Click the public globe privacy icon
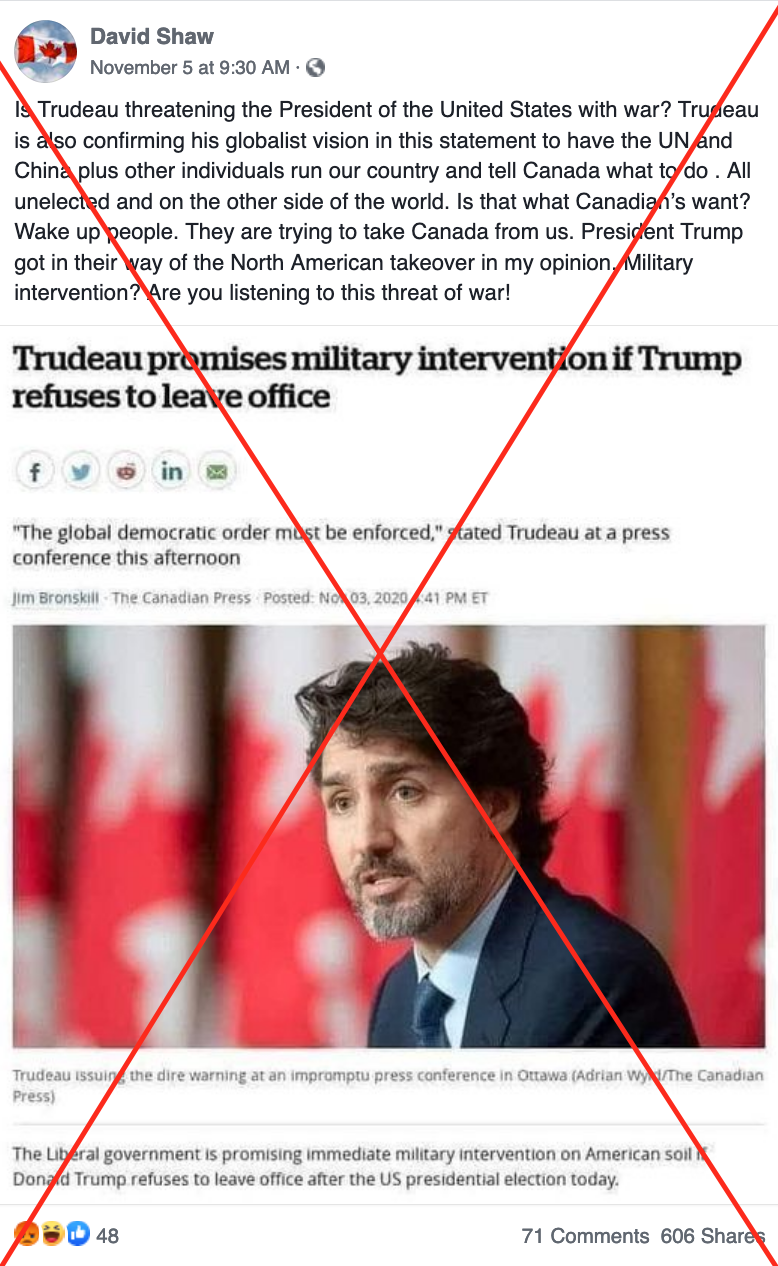This screenshot has width=778, height=1266. click(315, 68)
